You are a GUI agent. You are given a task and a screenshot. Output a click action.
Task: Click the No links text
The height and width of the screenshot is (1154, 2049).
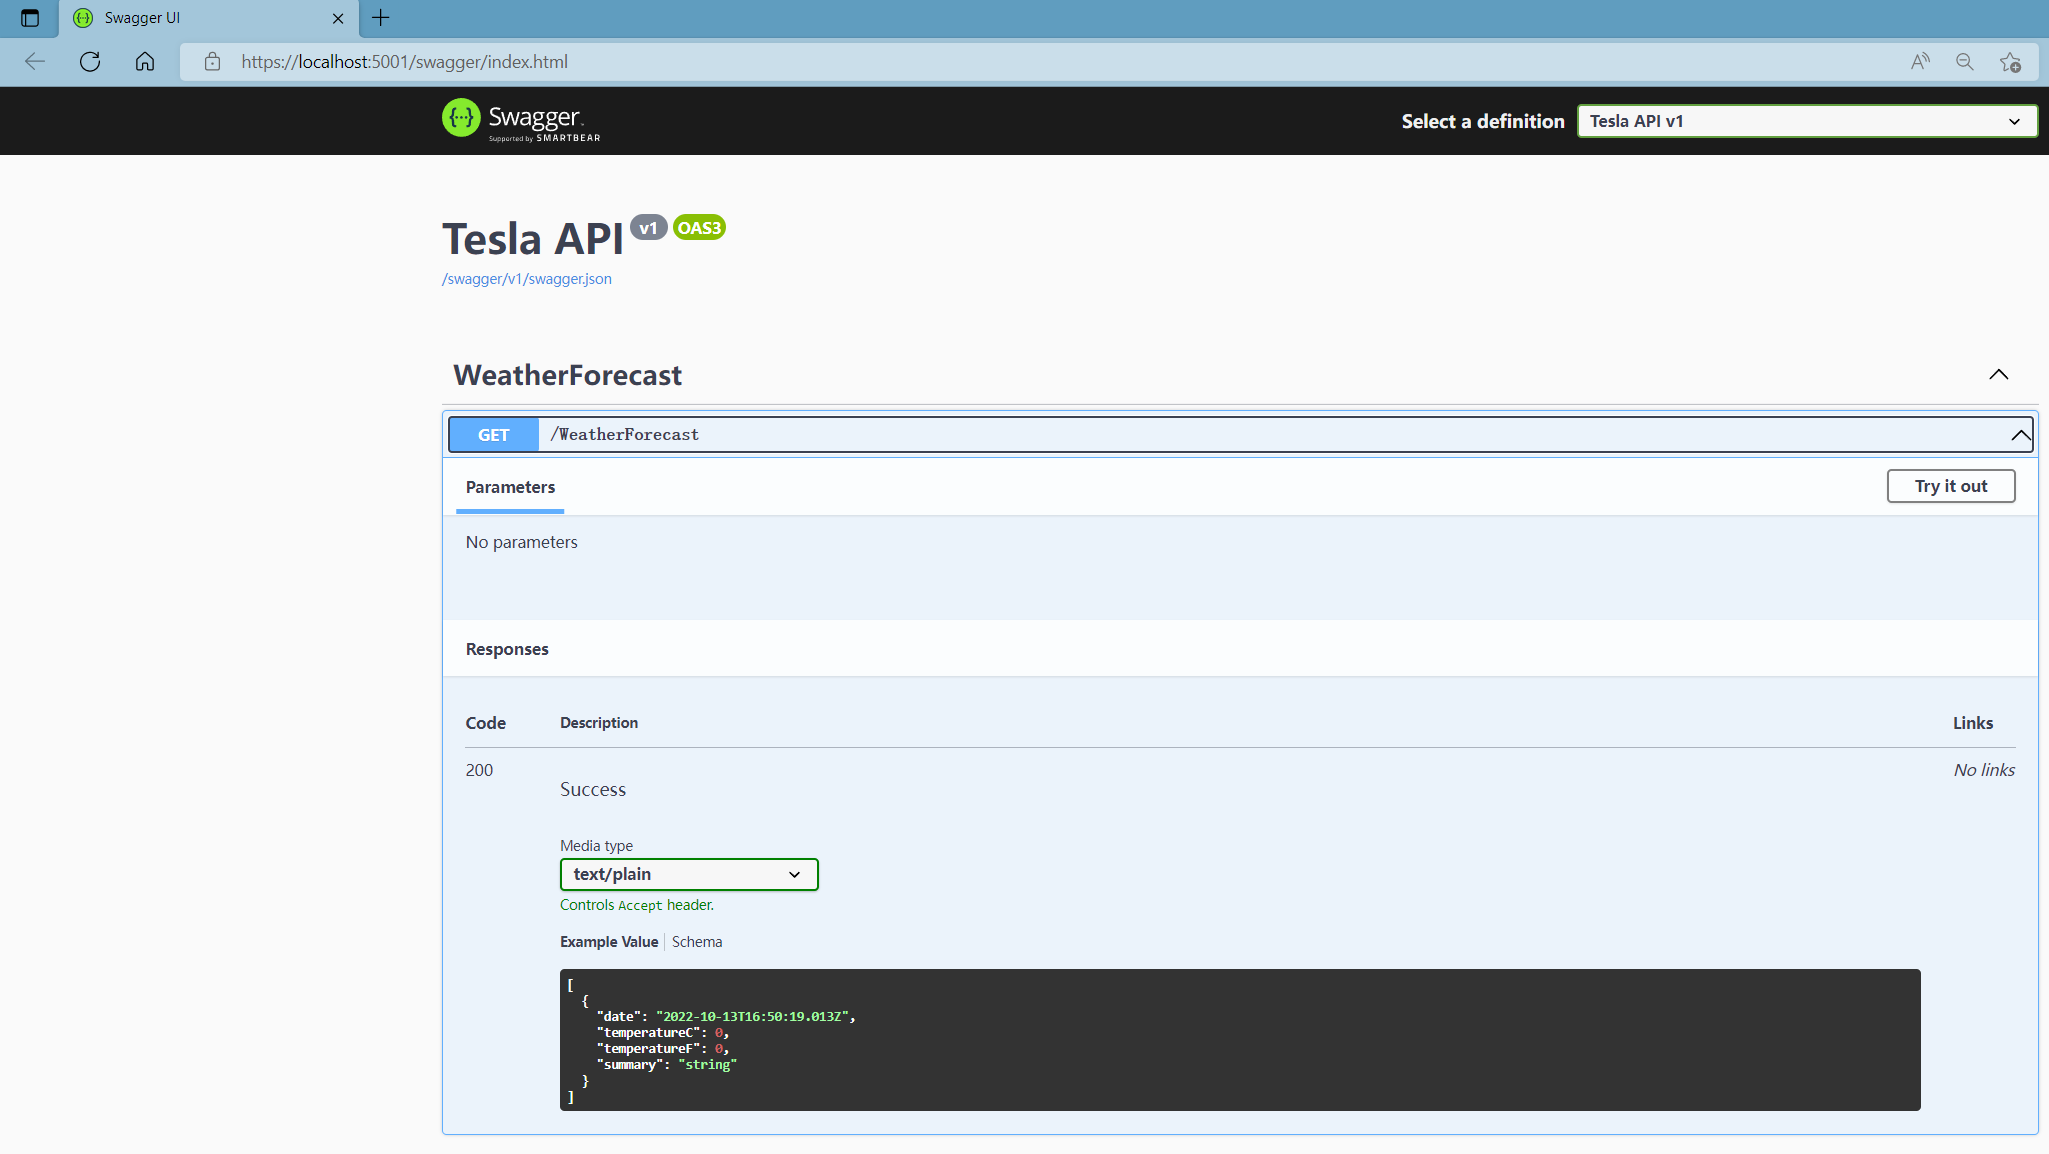click(x=1984, y=770)
